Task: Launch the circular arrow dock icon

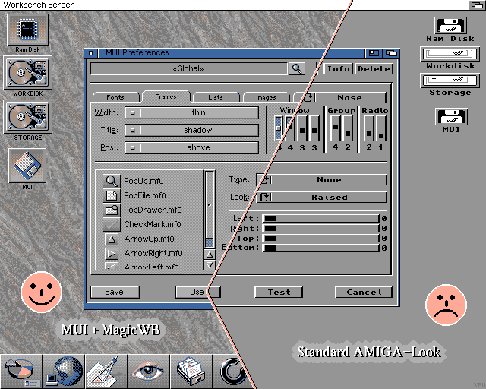Action: (x=233, y=371)
